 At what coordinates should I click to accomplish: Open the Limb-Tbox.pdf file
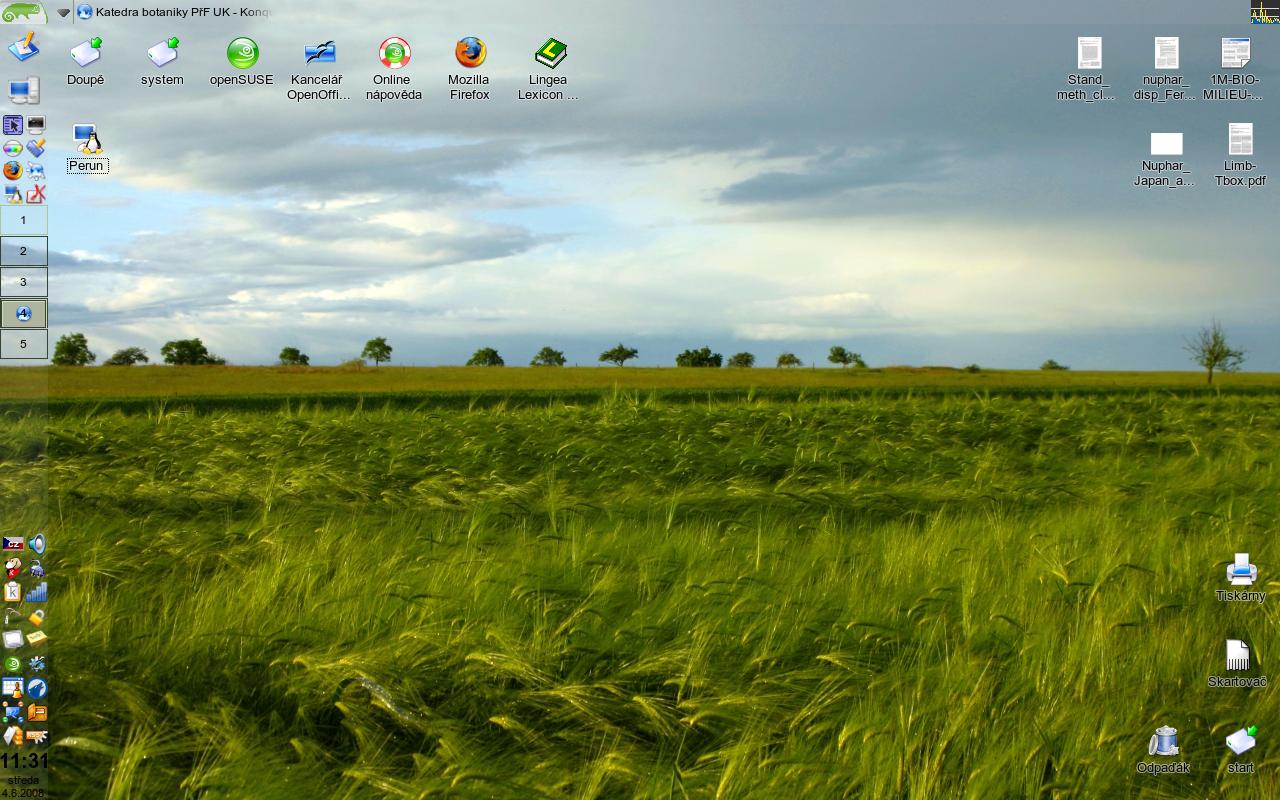[x=1240, y=141]
